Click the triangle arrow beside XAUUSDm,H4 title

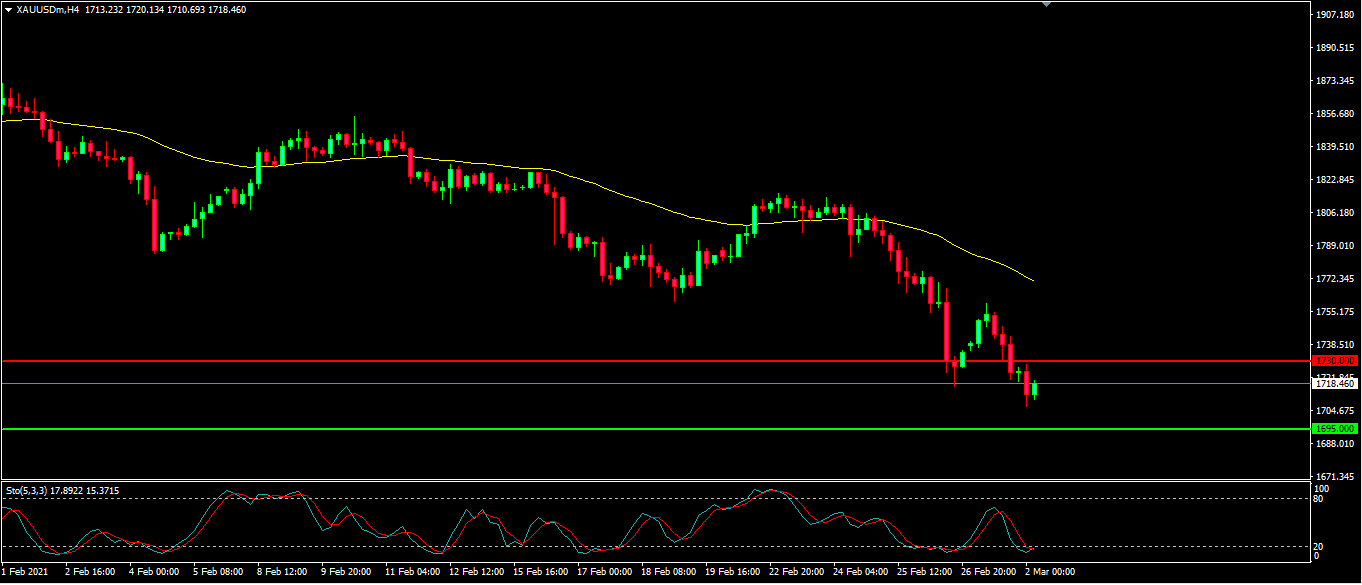coord(8,9)
